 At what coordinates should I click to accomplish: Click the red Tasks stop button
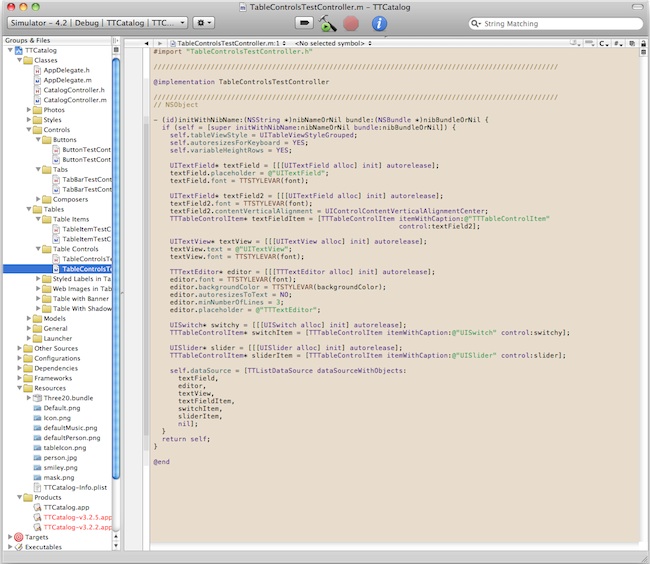(351, 22)
